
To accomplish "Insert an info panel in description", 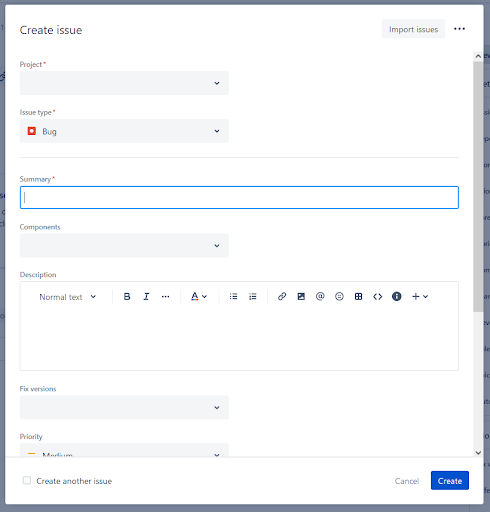I will [397, 296].
